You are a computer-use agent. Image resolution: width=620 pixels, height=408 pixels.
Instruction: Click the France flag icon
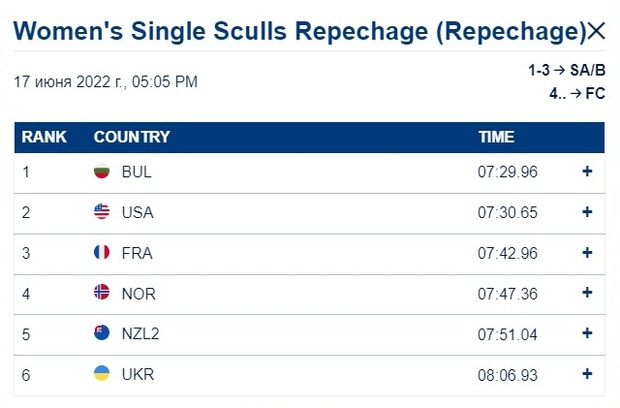click(x=102, y=252)
